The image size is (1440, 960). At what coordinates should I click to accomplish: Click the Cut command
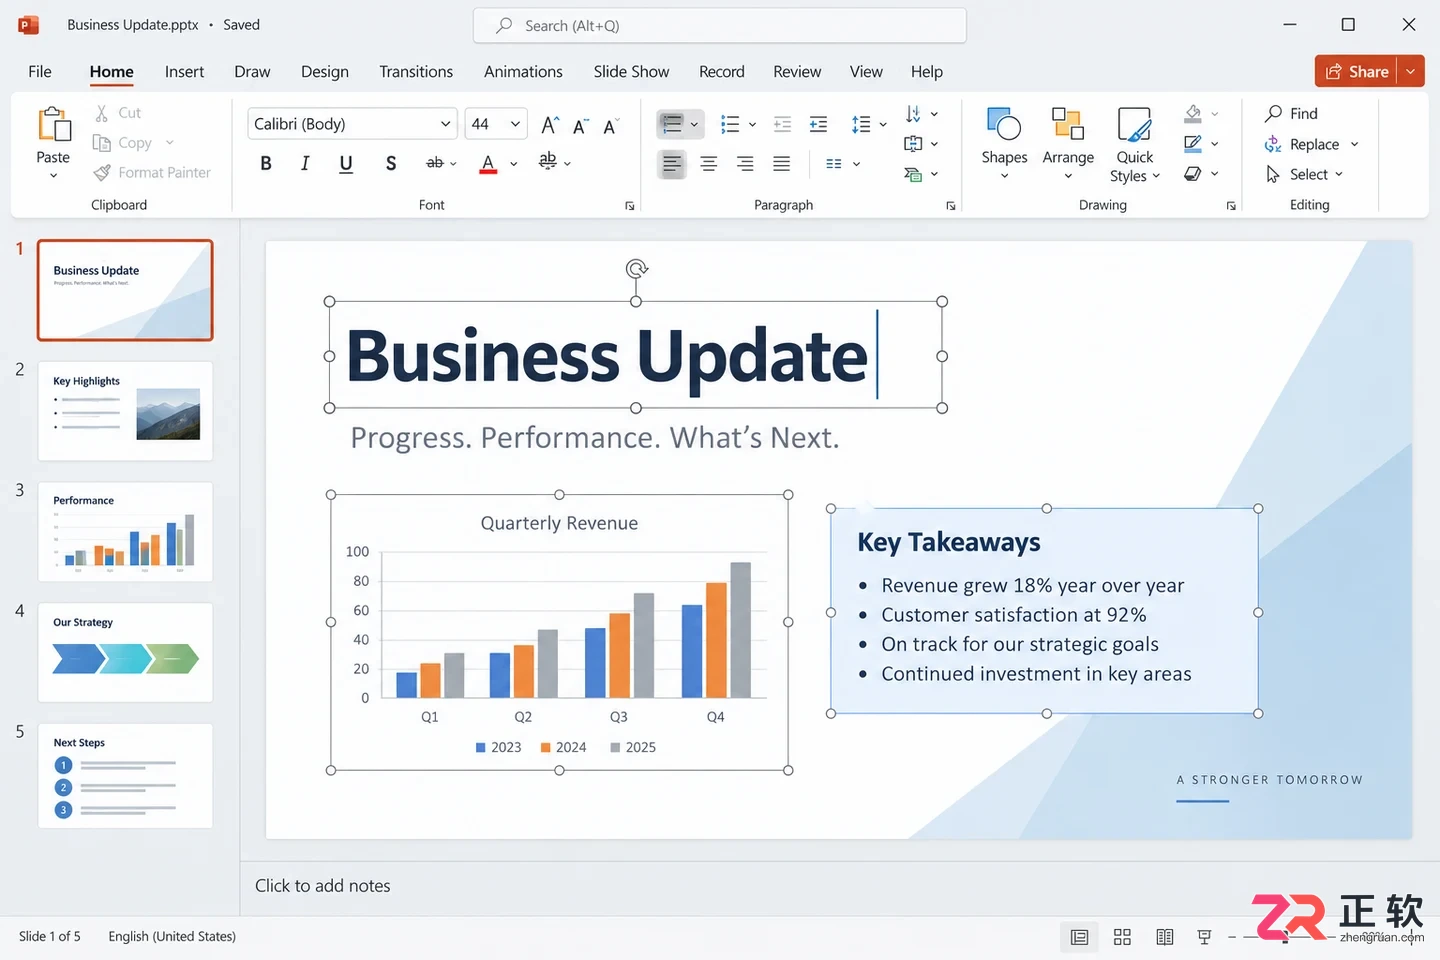[x=118, y=113]
